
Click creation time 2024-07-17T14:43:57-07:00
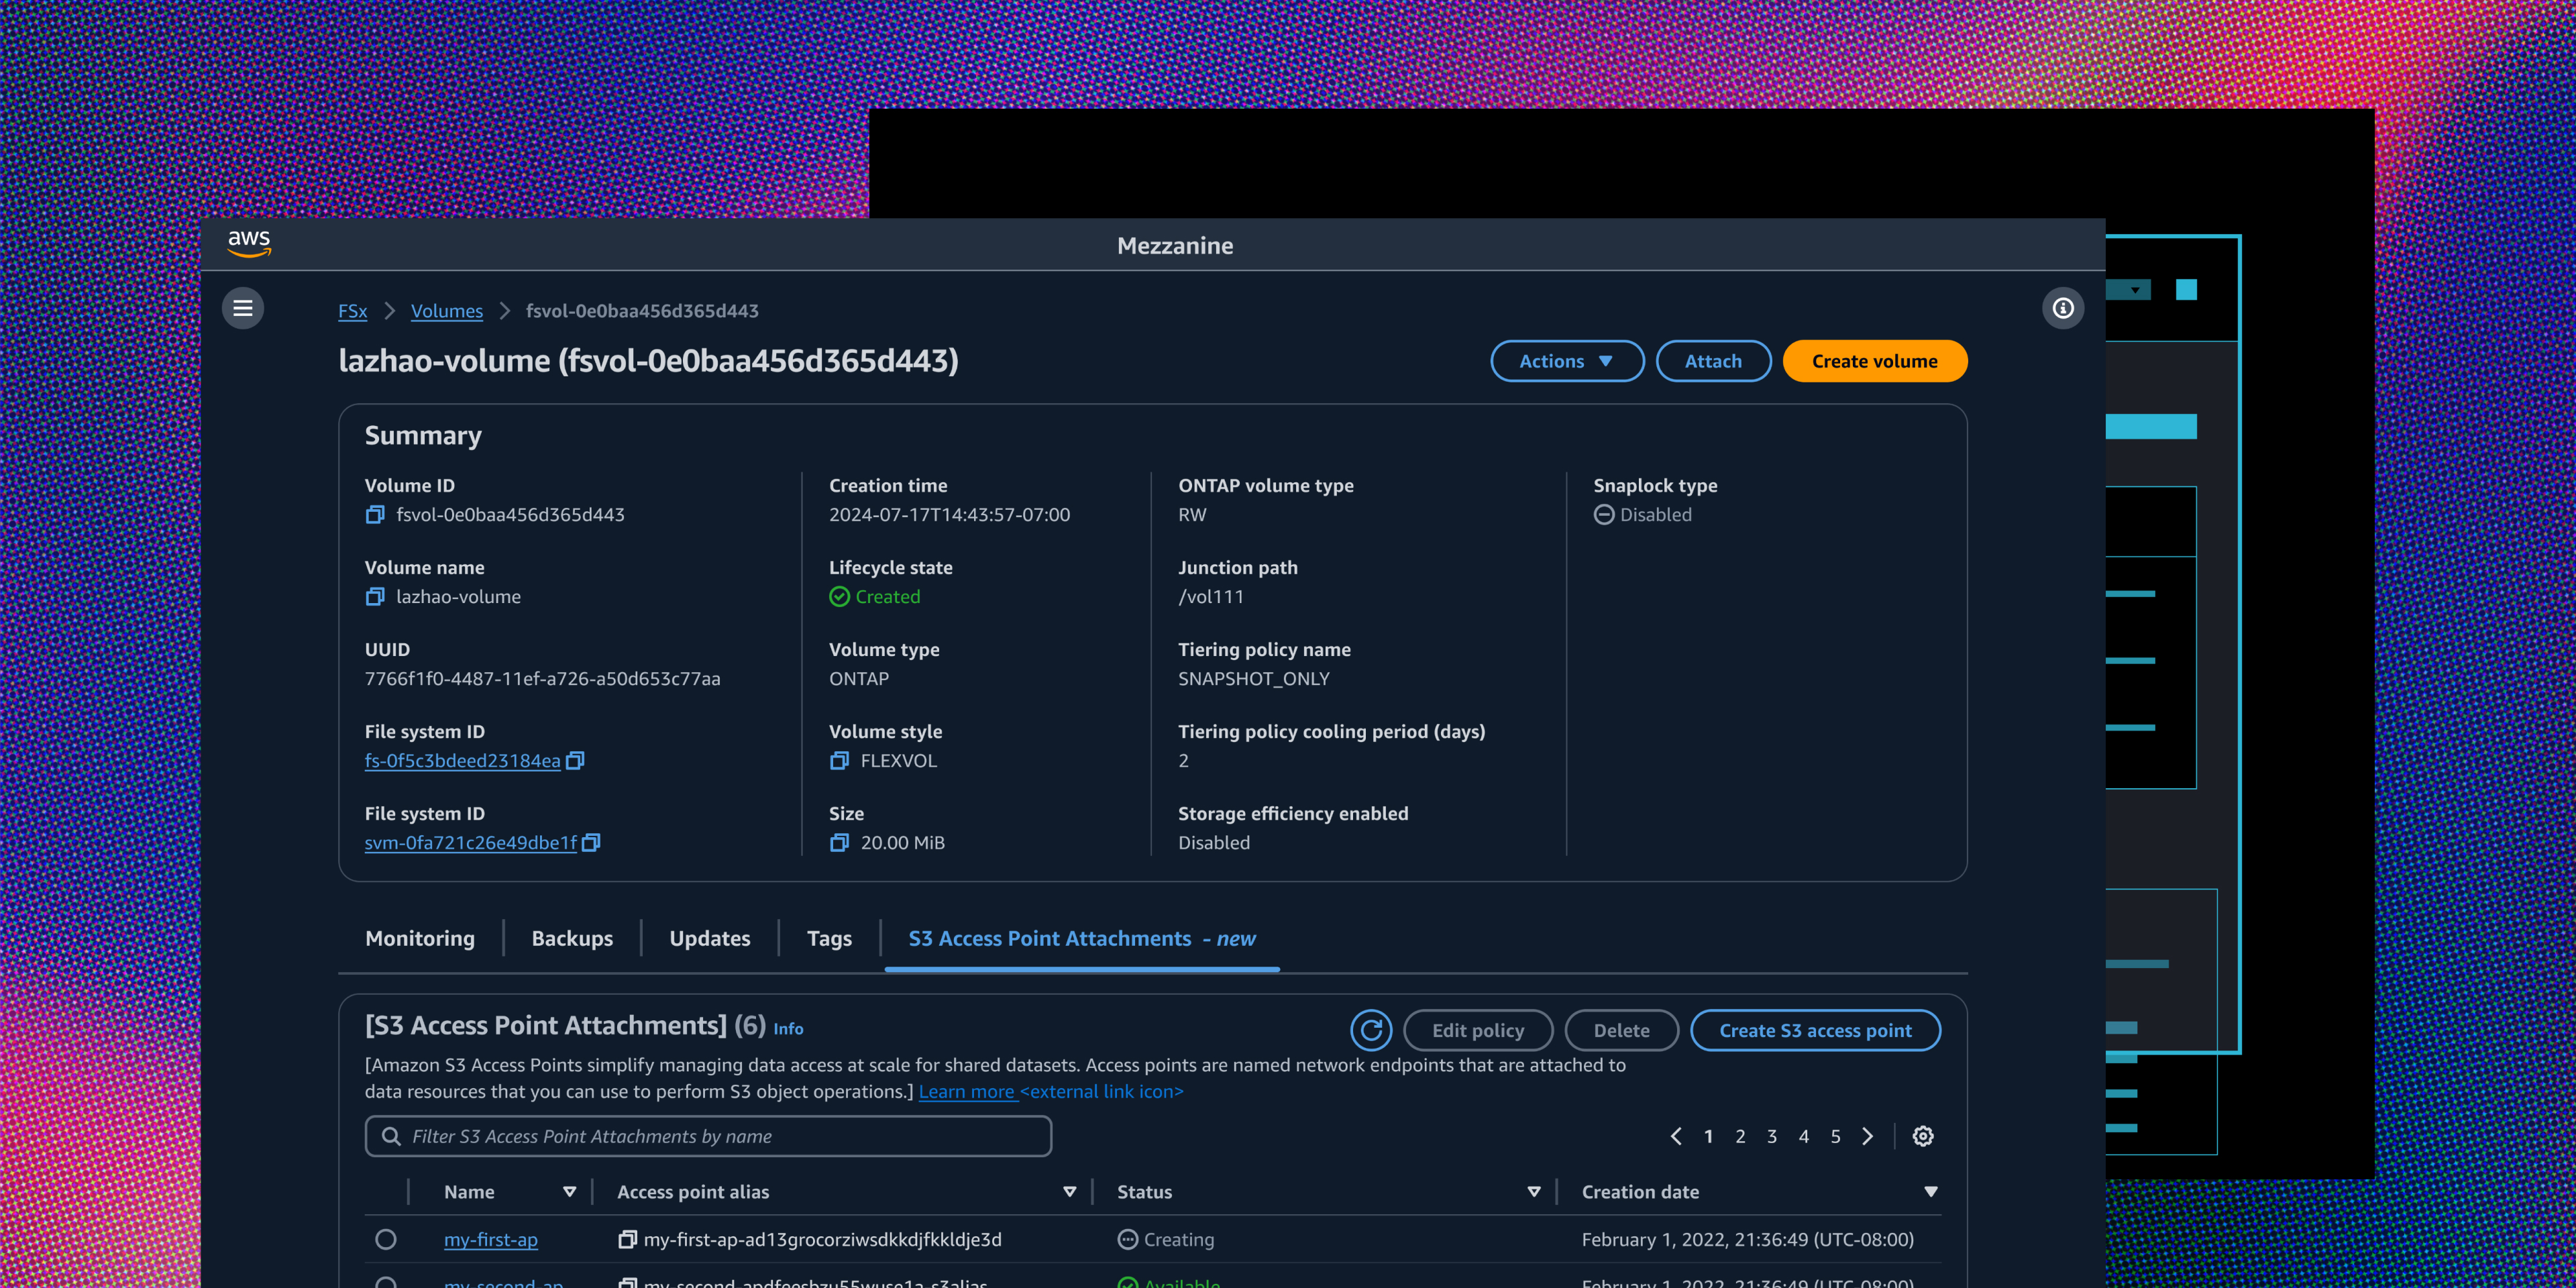click(949, 514)
